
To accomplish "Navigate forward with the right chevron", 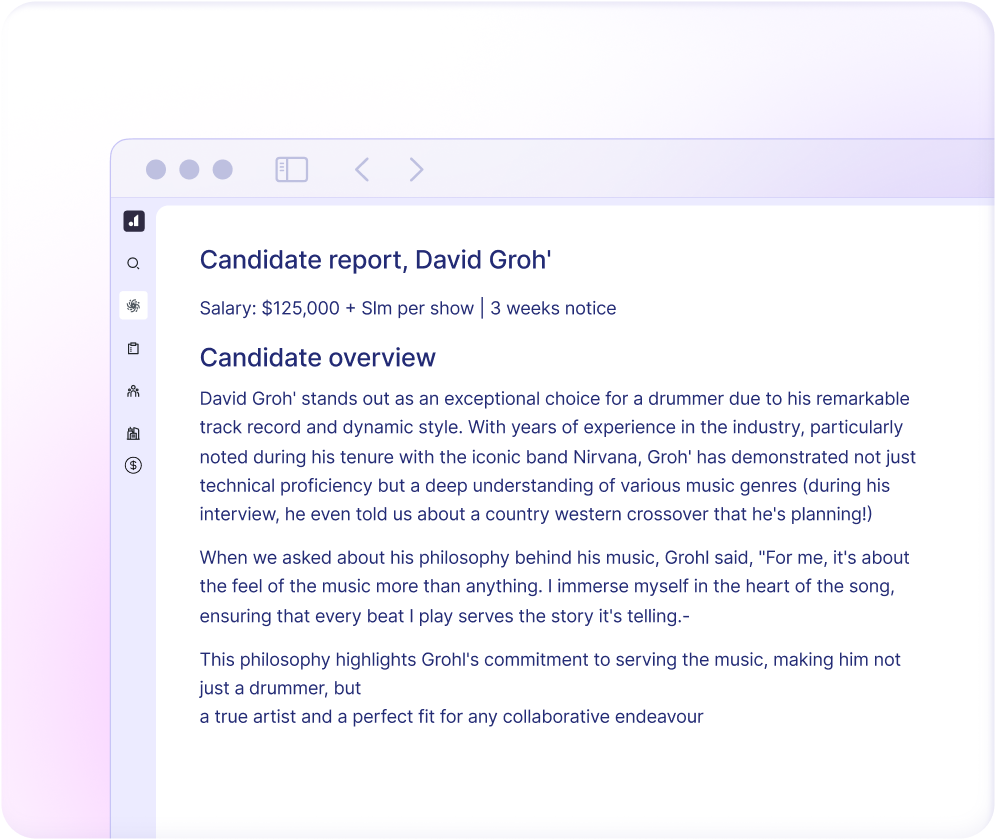I will pos(416,170).
